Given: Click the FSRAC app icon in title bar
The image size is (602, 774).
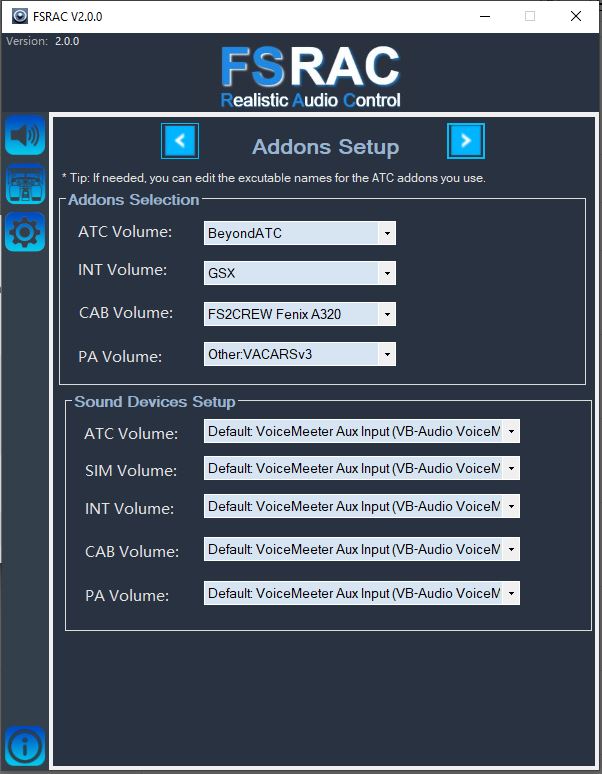Looking at the screenshot, I should (x=20, y=16).
